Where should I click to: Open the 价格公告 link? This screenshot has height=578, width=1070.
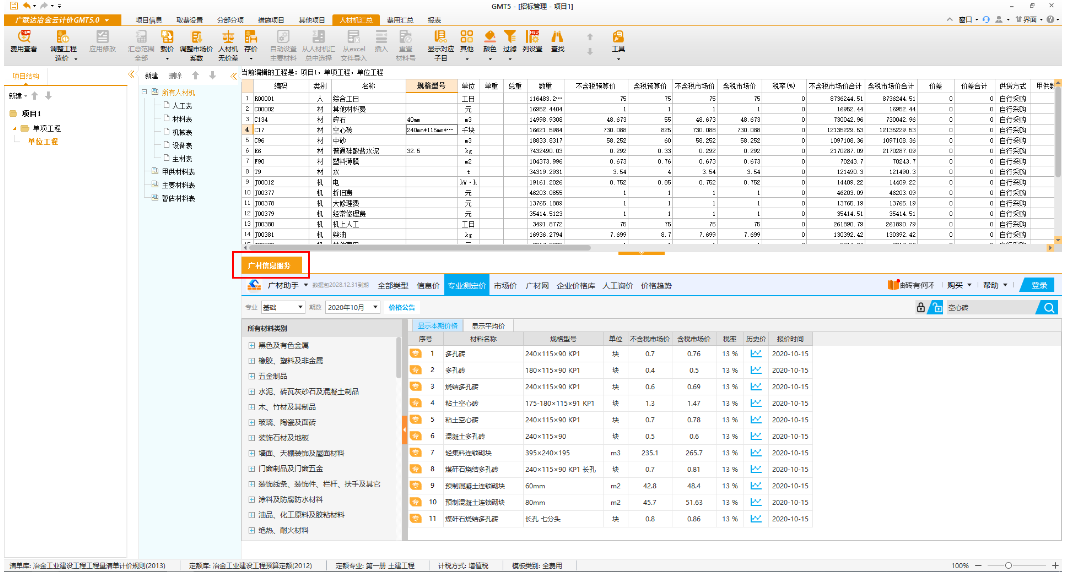coord(401,307)
